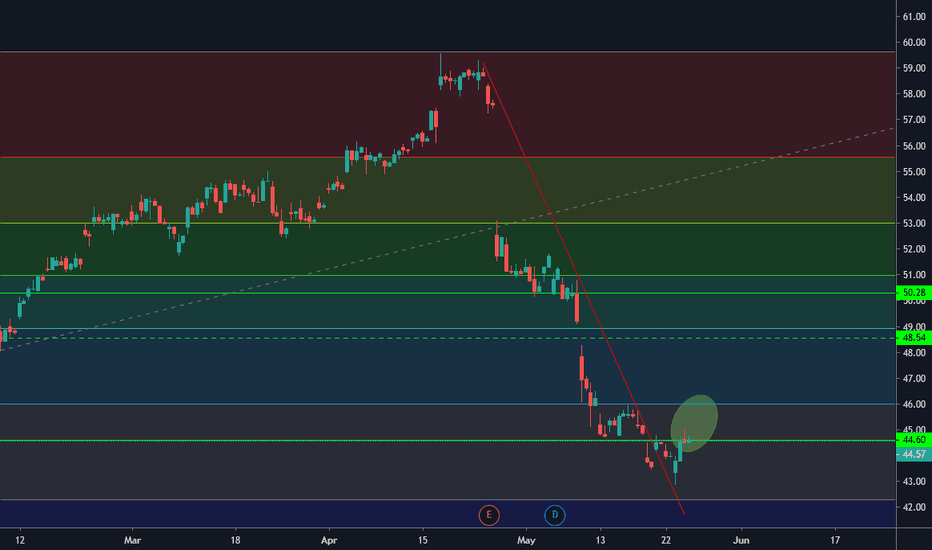Select the 48.54 dashed-line price label
The height and width of the screenshot is (550, 932).
pos(914,338)
